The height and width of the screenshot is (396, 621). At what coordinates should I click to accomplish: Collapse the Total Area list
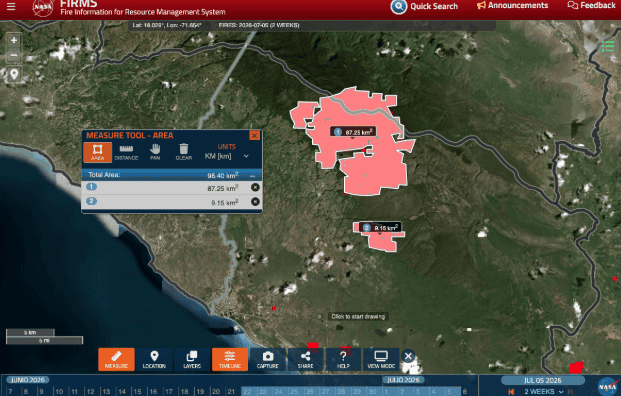[x=252, y=175]
